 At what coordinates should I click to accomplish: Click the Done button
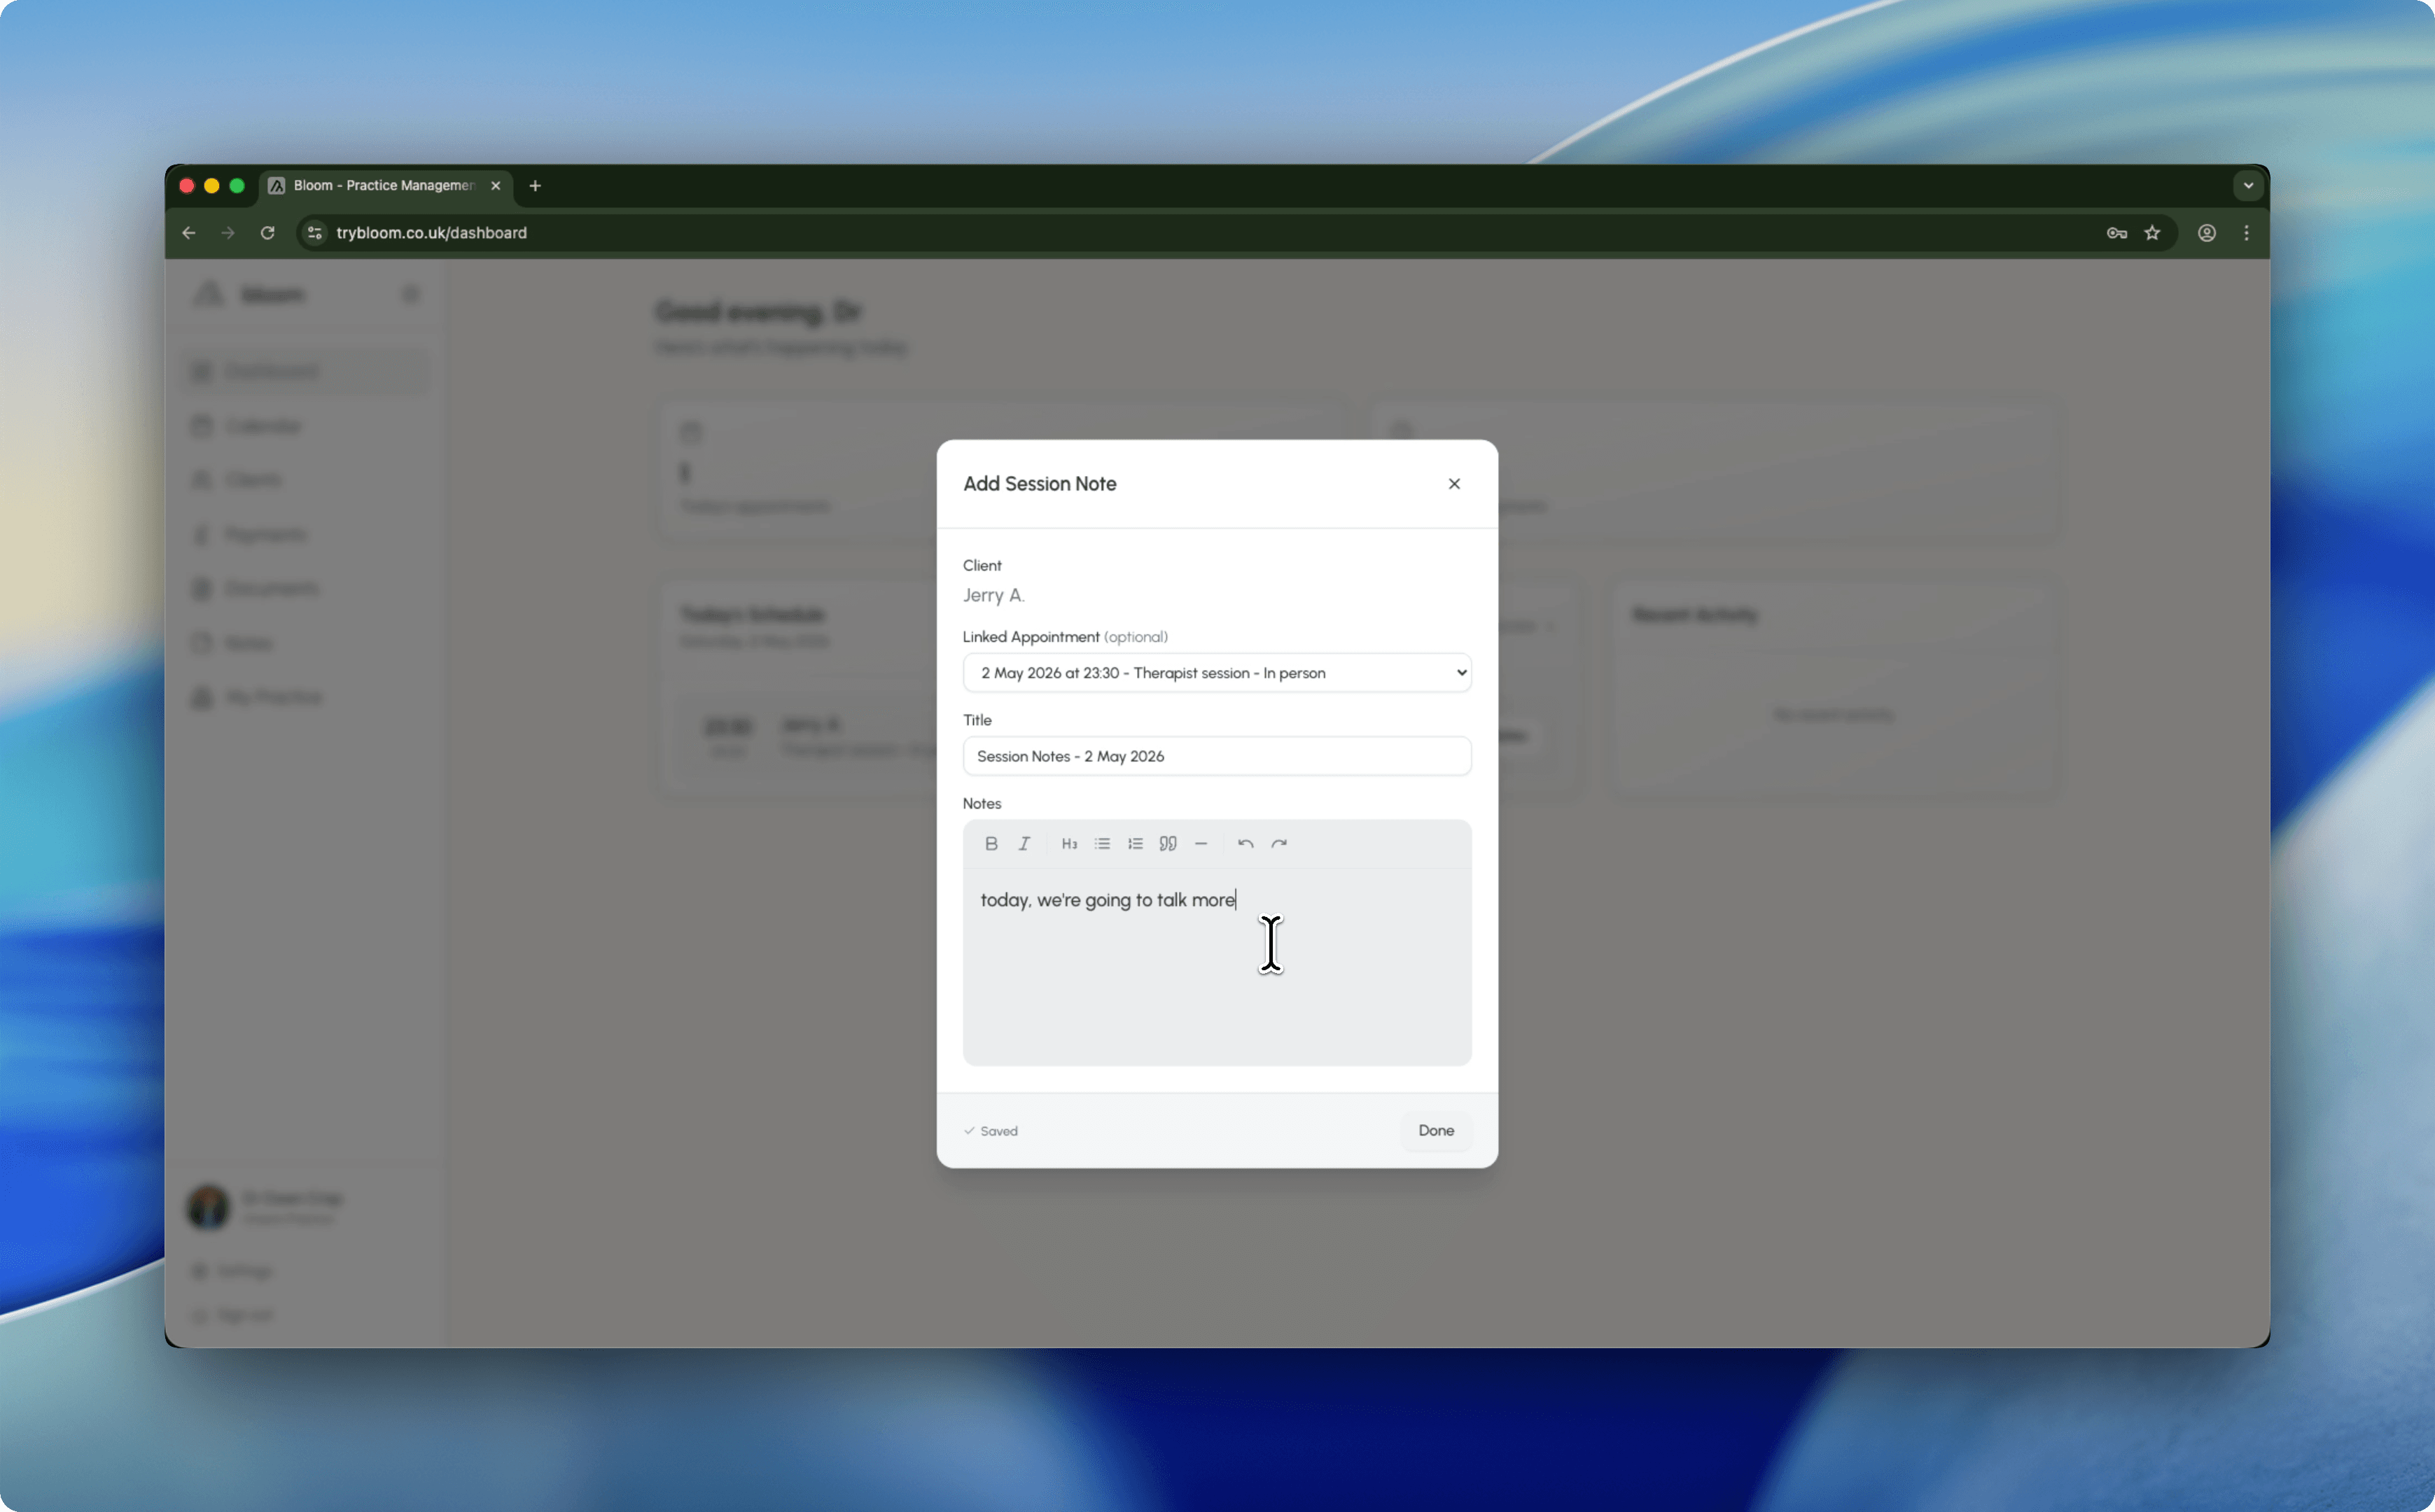pyautogui.click(x=1436, y=1130)
